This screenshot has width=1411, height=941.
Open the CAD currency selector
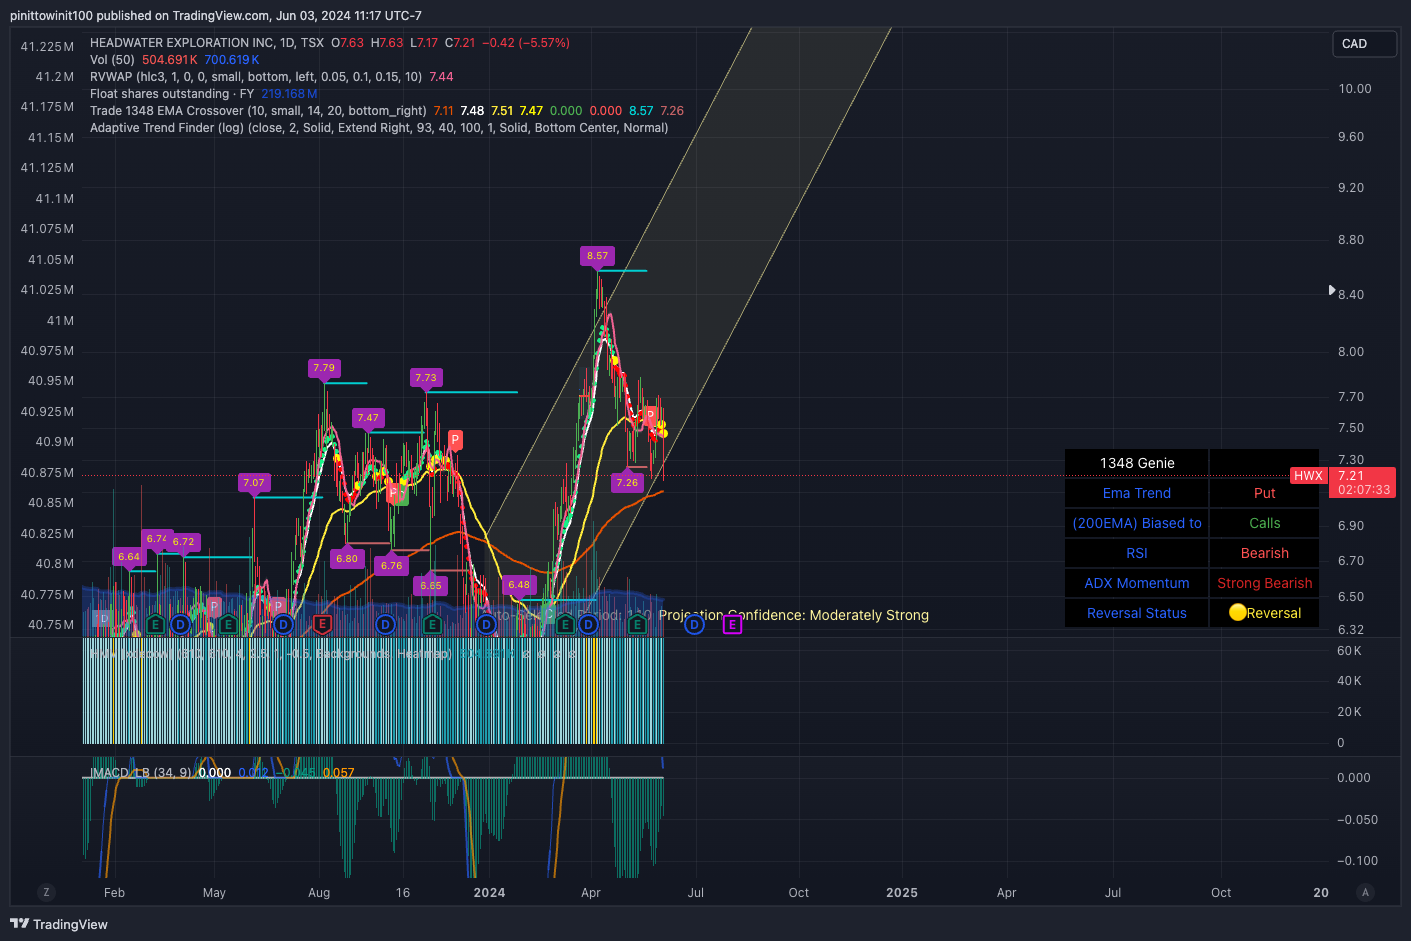(1364, 44)
